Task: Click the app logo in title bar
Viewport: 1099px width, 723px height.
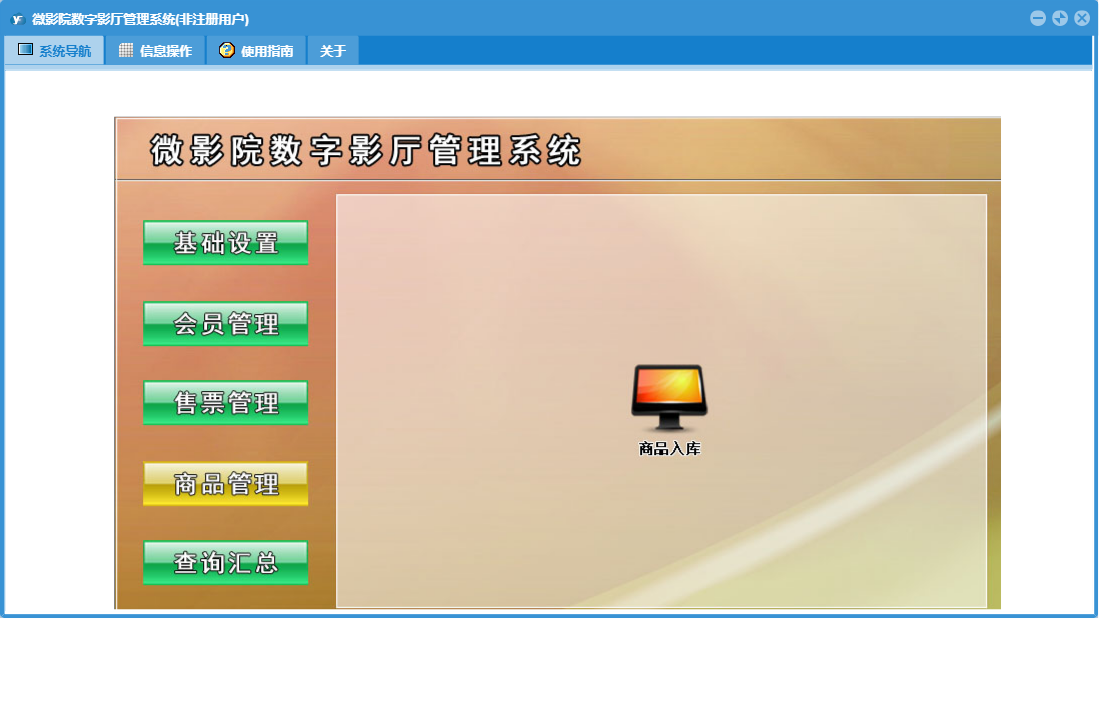Action: pos(18,19)
